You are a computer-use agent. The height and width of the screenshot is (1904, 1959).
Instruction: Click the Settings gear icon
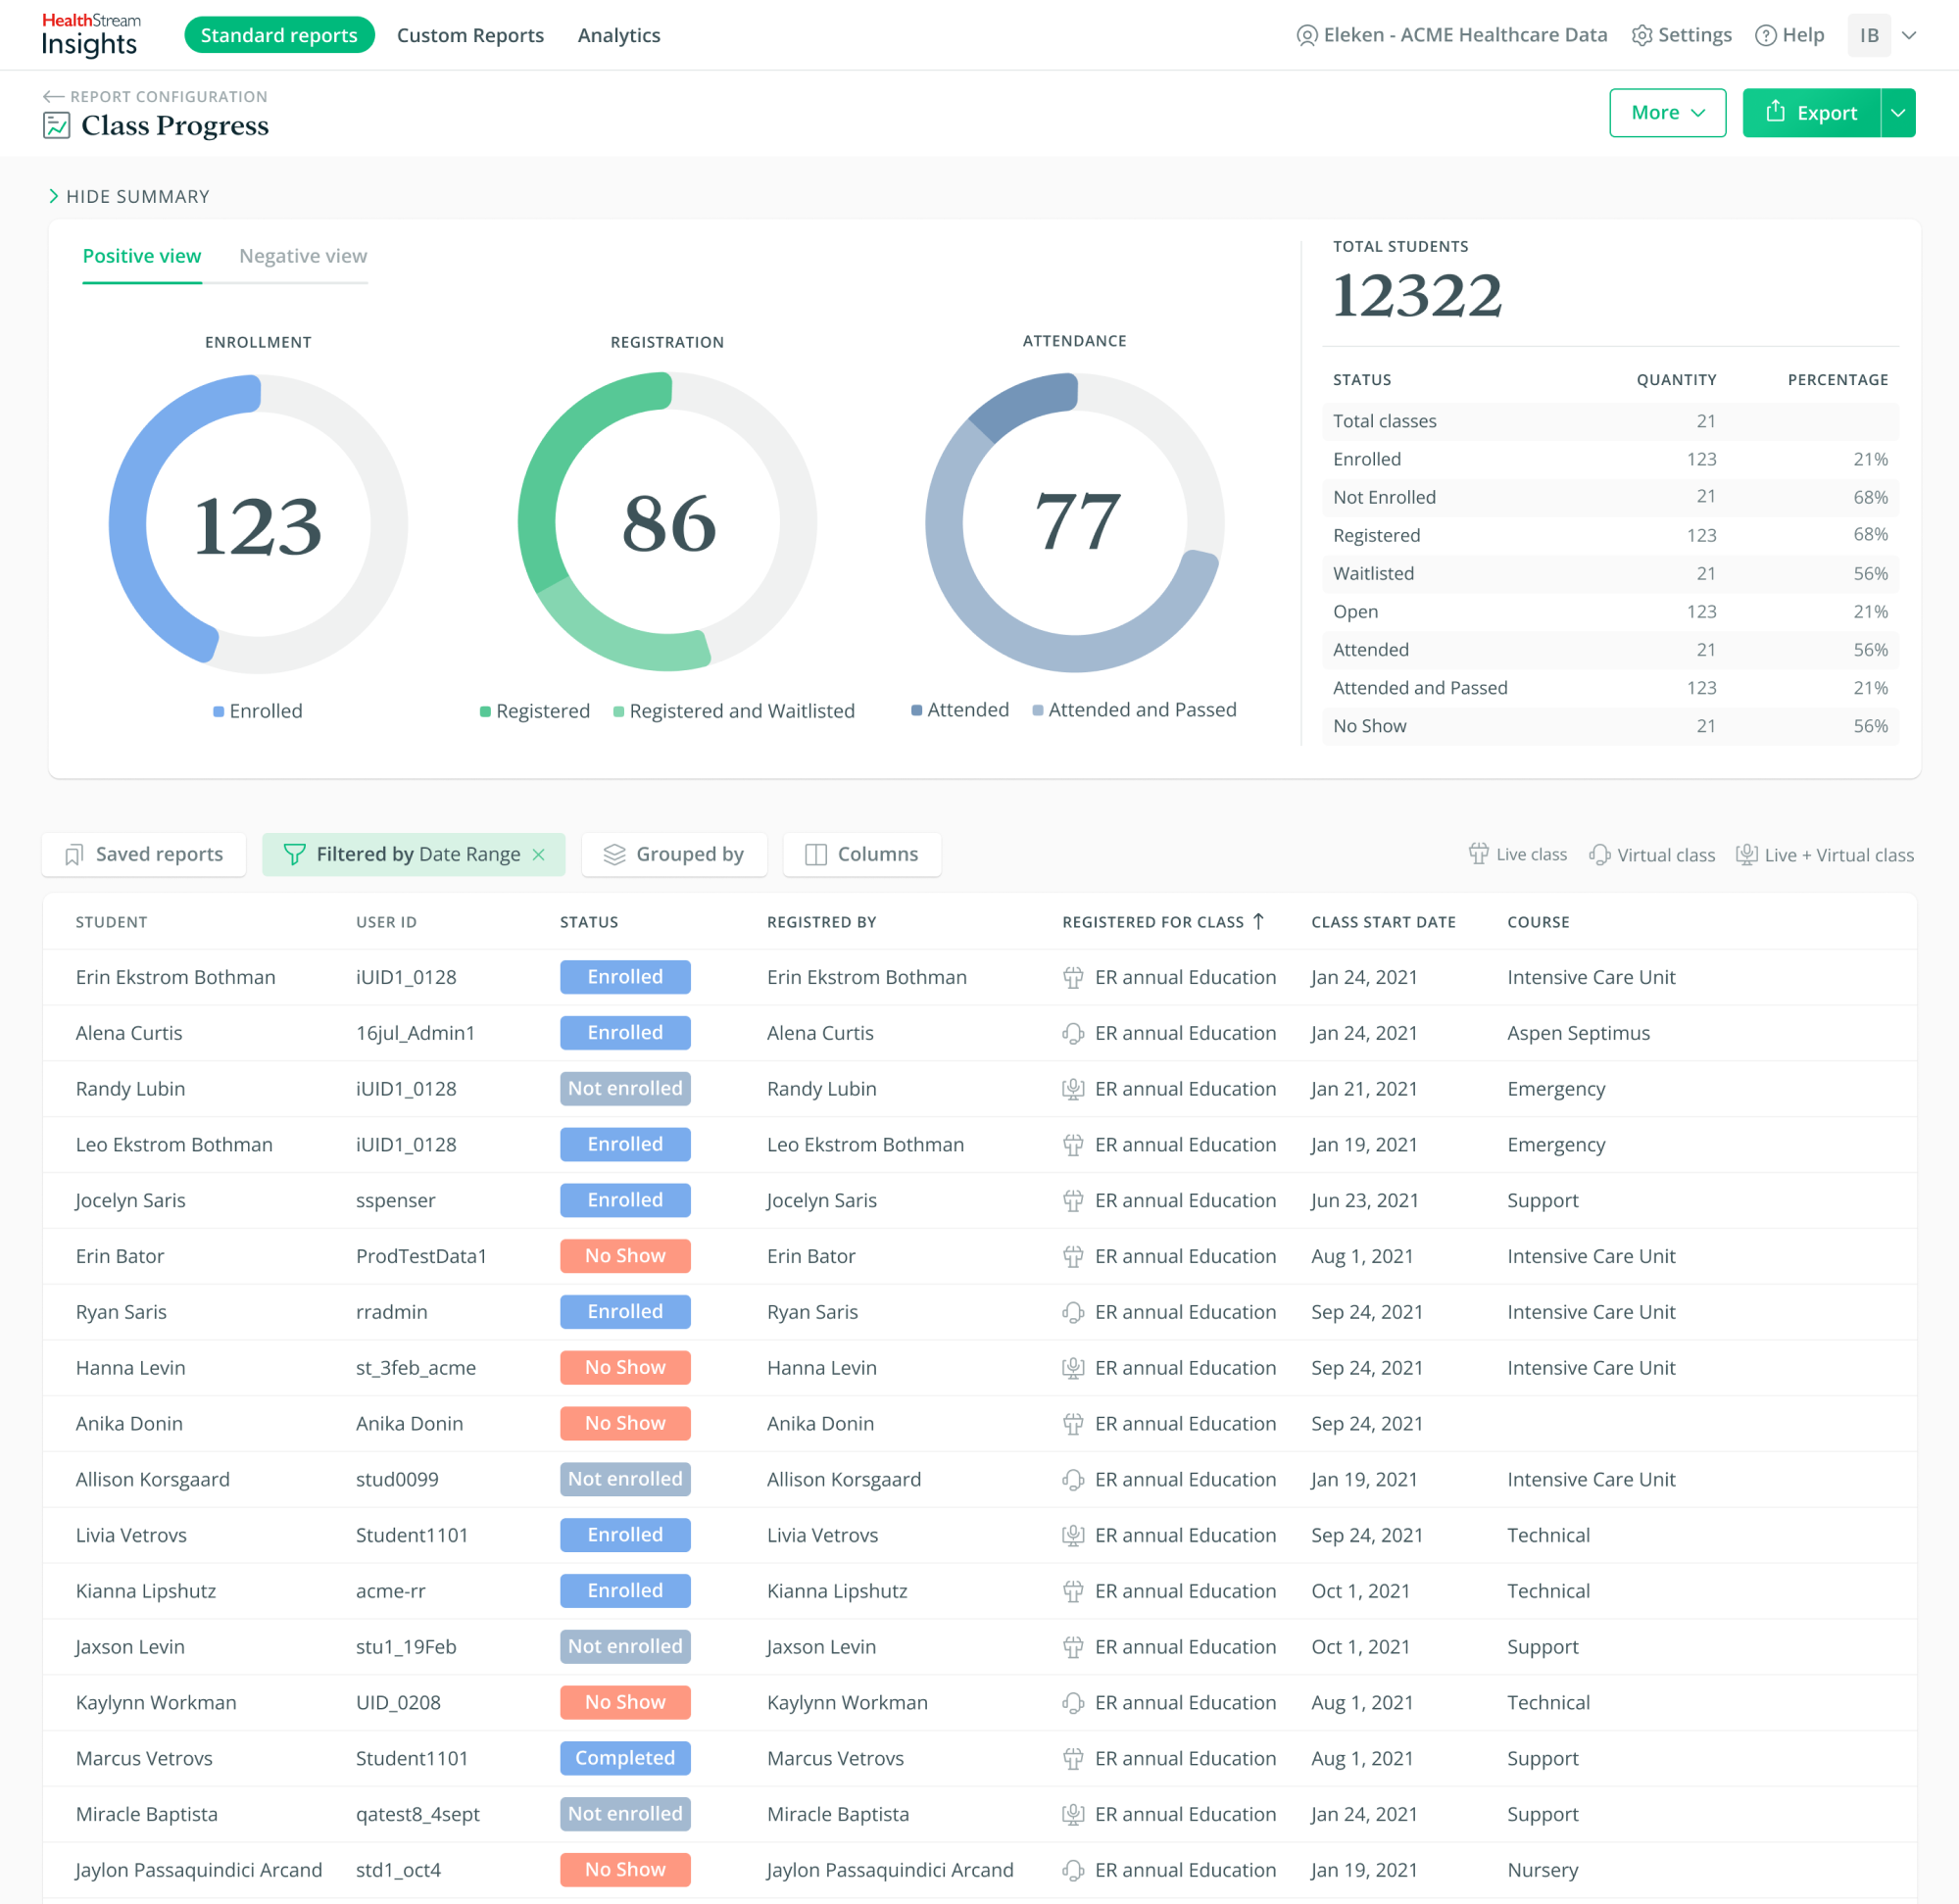(1641, 34)
